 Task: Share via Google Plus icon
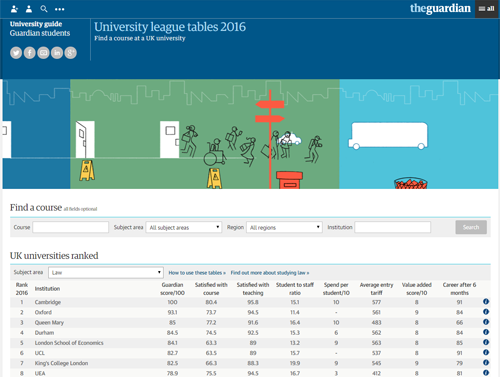[x=71, y=53]
